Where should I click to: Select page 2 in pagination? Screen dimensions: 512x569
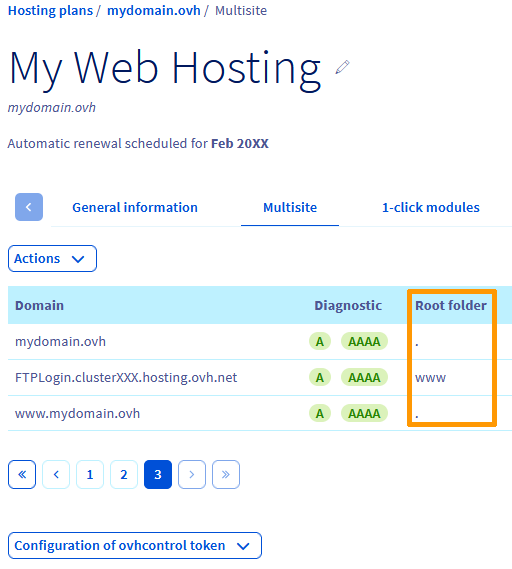click(x=124, y=474)
